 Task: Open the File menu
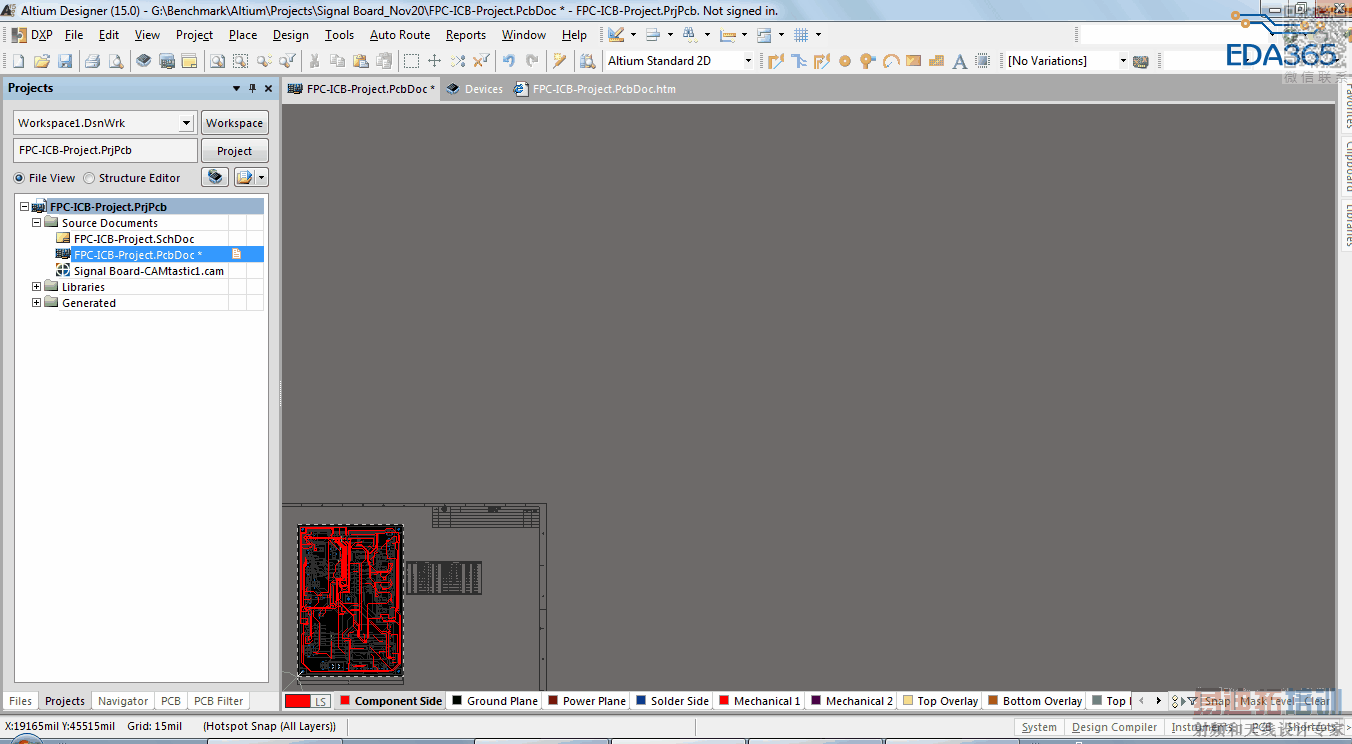tap(74, 35)
